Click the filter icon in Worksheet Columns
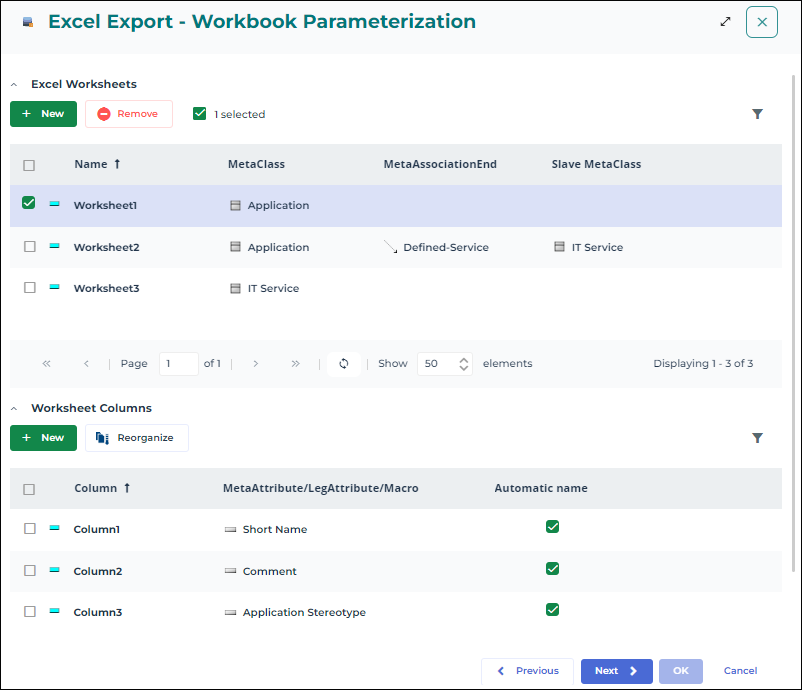The height and width of the screenshot is (690, 802). coord(757,438)
